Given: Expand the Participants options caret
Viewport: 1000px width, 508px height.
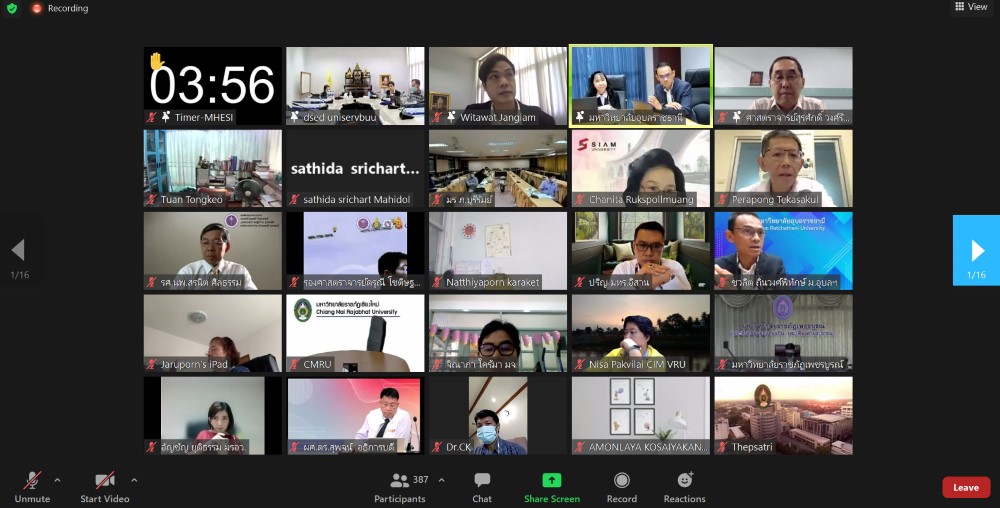Looking at the screenshot, I should pos(442,480).
